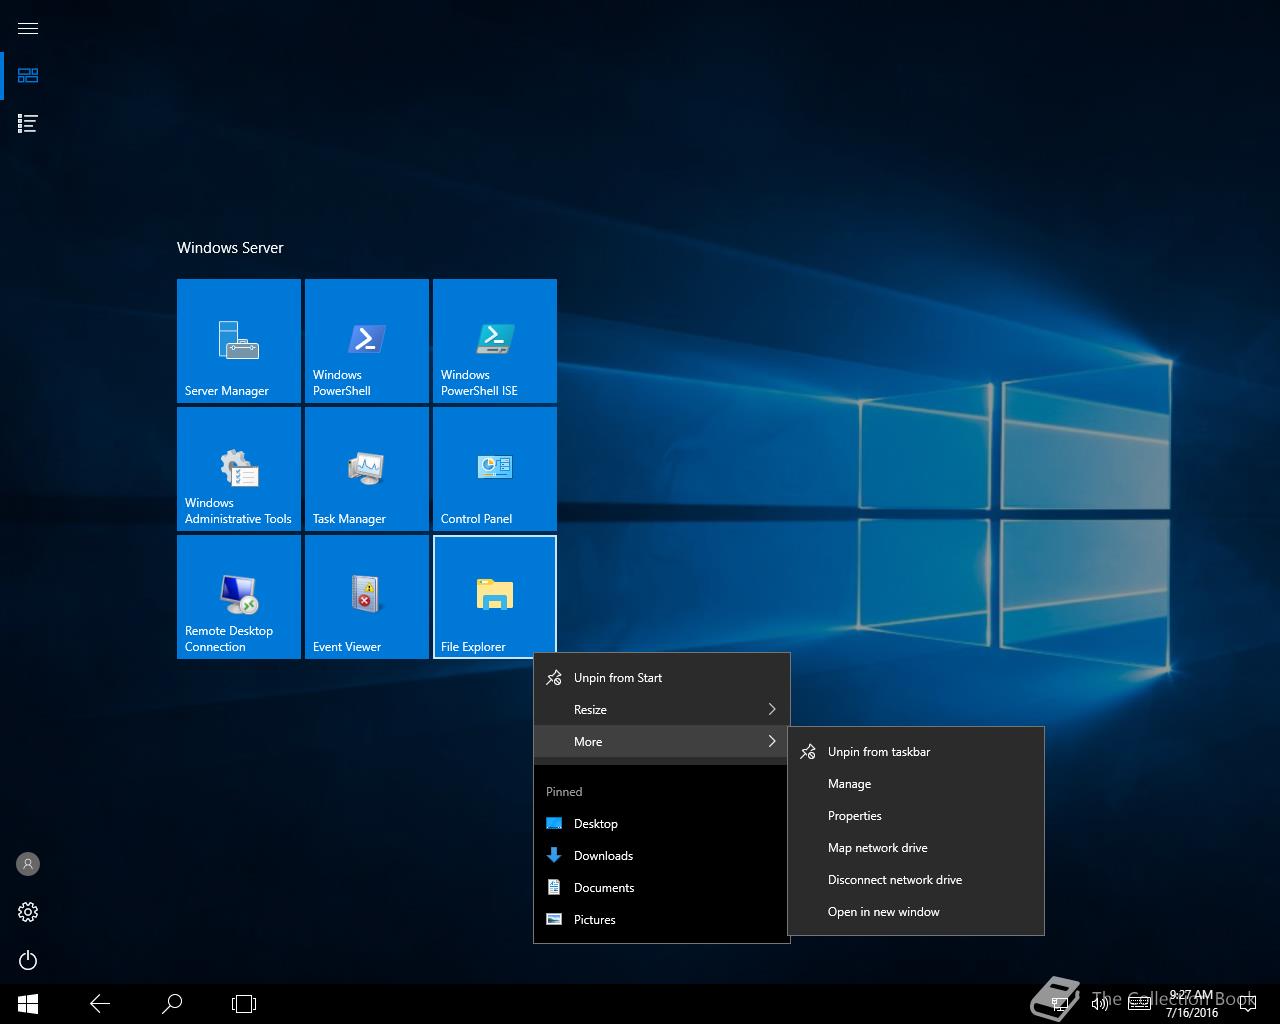The height and width of the screenshot is (1024, 1280).
Task: Open Task View on taskbar
Action: (244, 1004)
